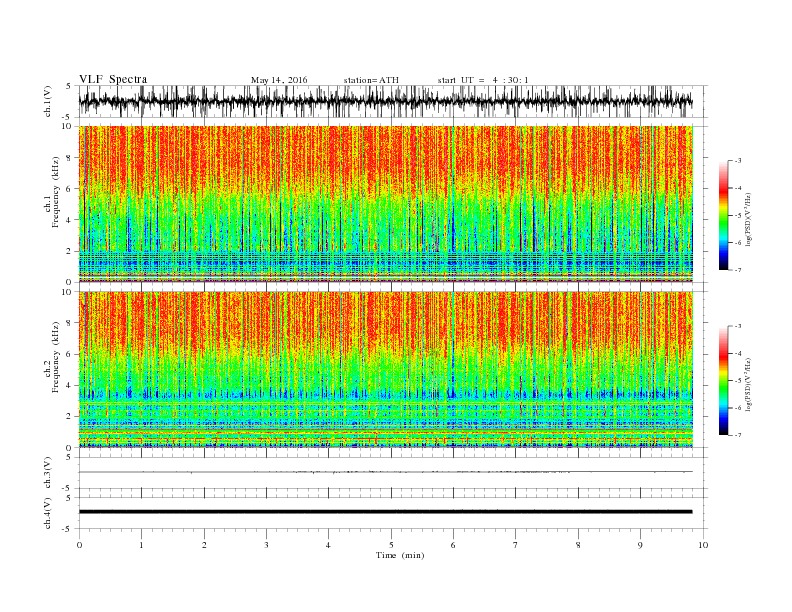Click the "5" tick on the time axis
Image resolution: width=792 pixels, height=612 pixels.
[391, 545]
